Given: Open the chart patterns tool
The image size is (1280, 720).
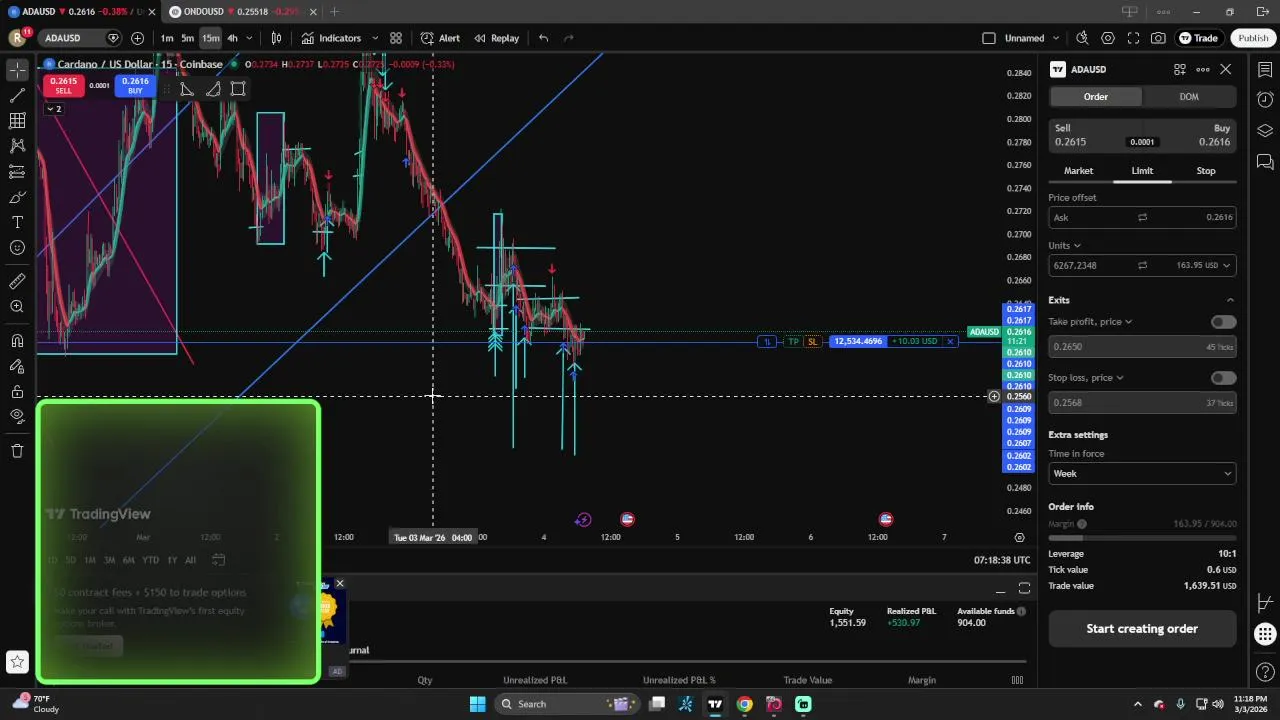Looking at the screenshot, I should tap(17, 146).
